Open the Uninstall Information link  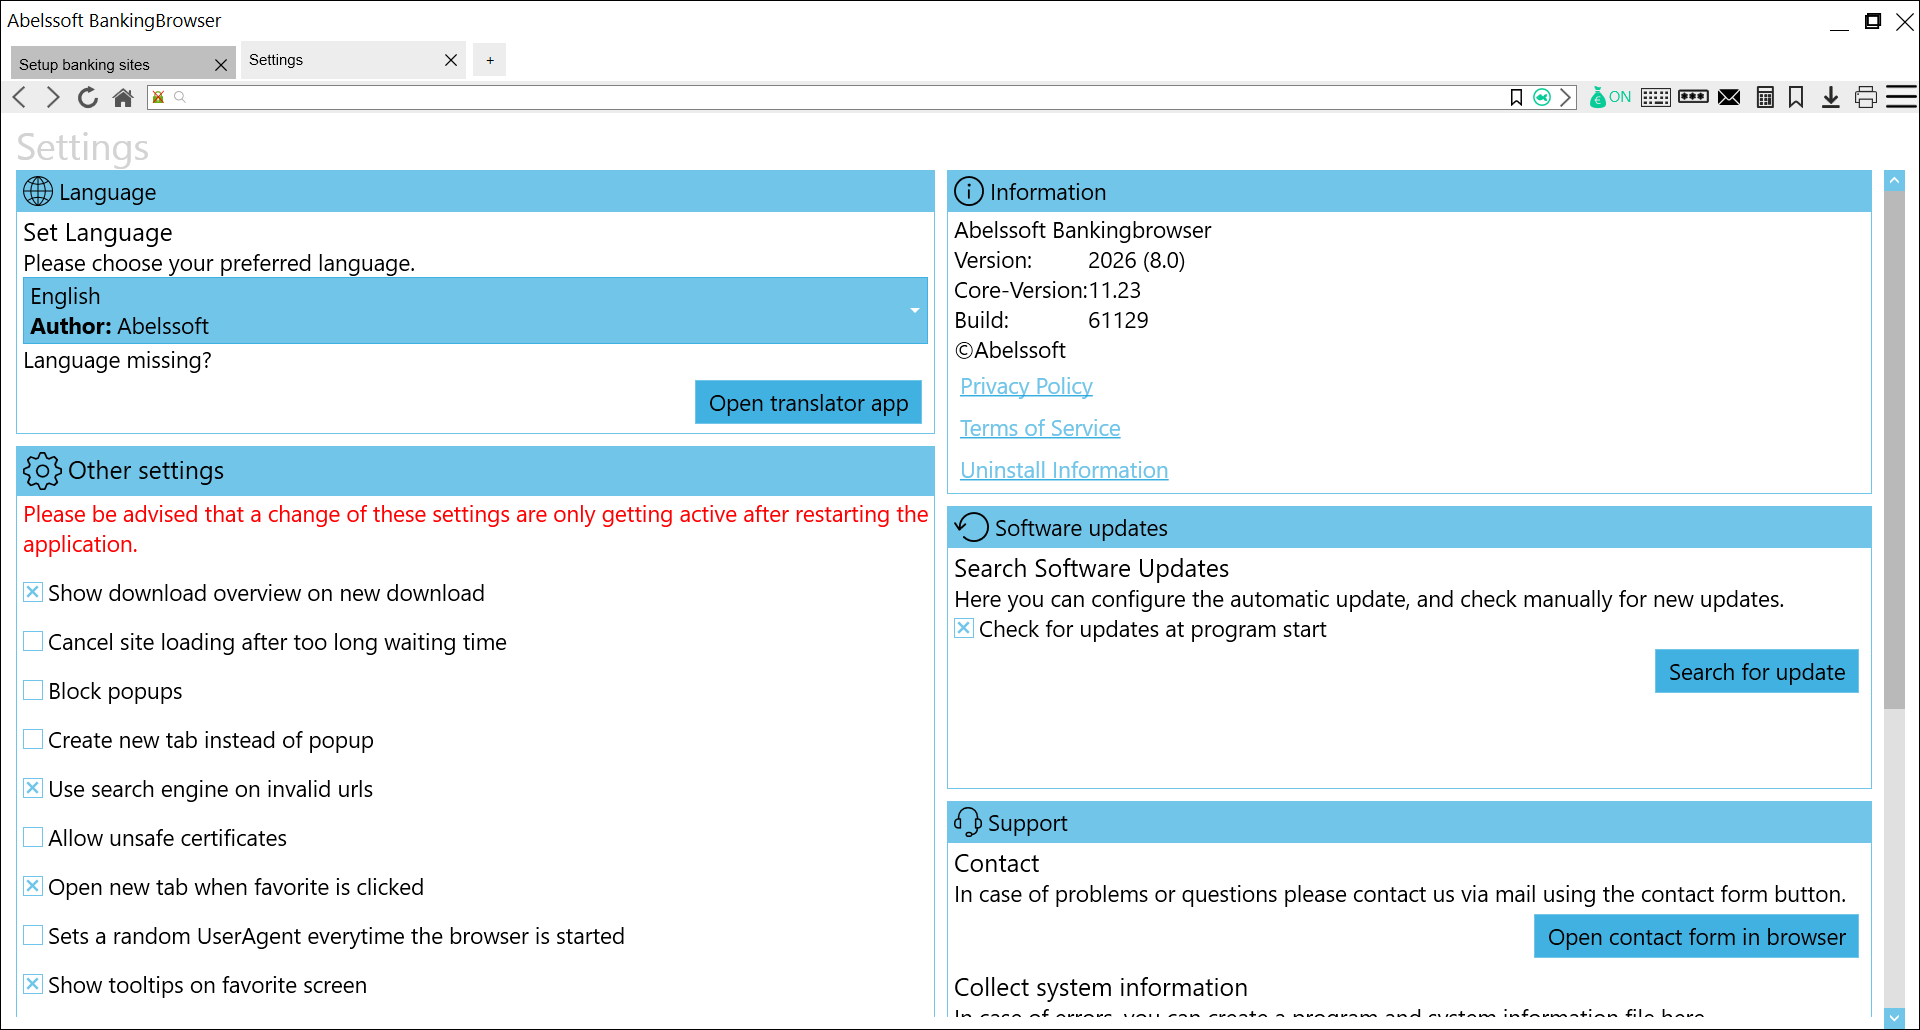(1064, 470)
